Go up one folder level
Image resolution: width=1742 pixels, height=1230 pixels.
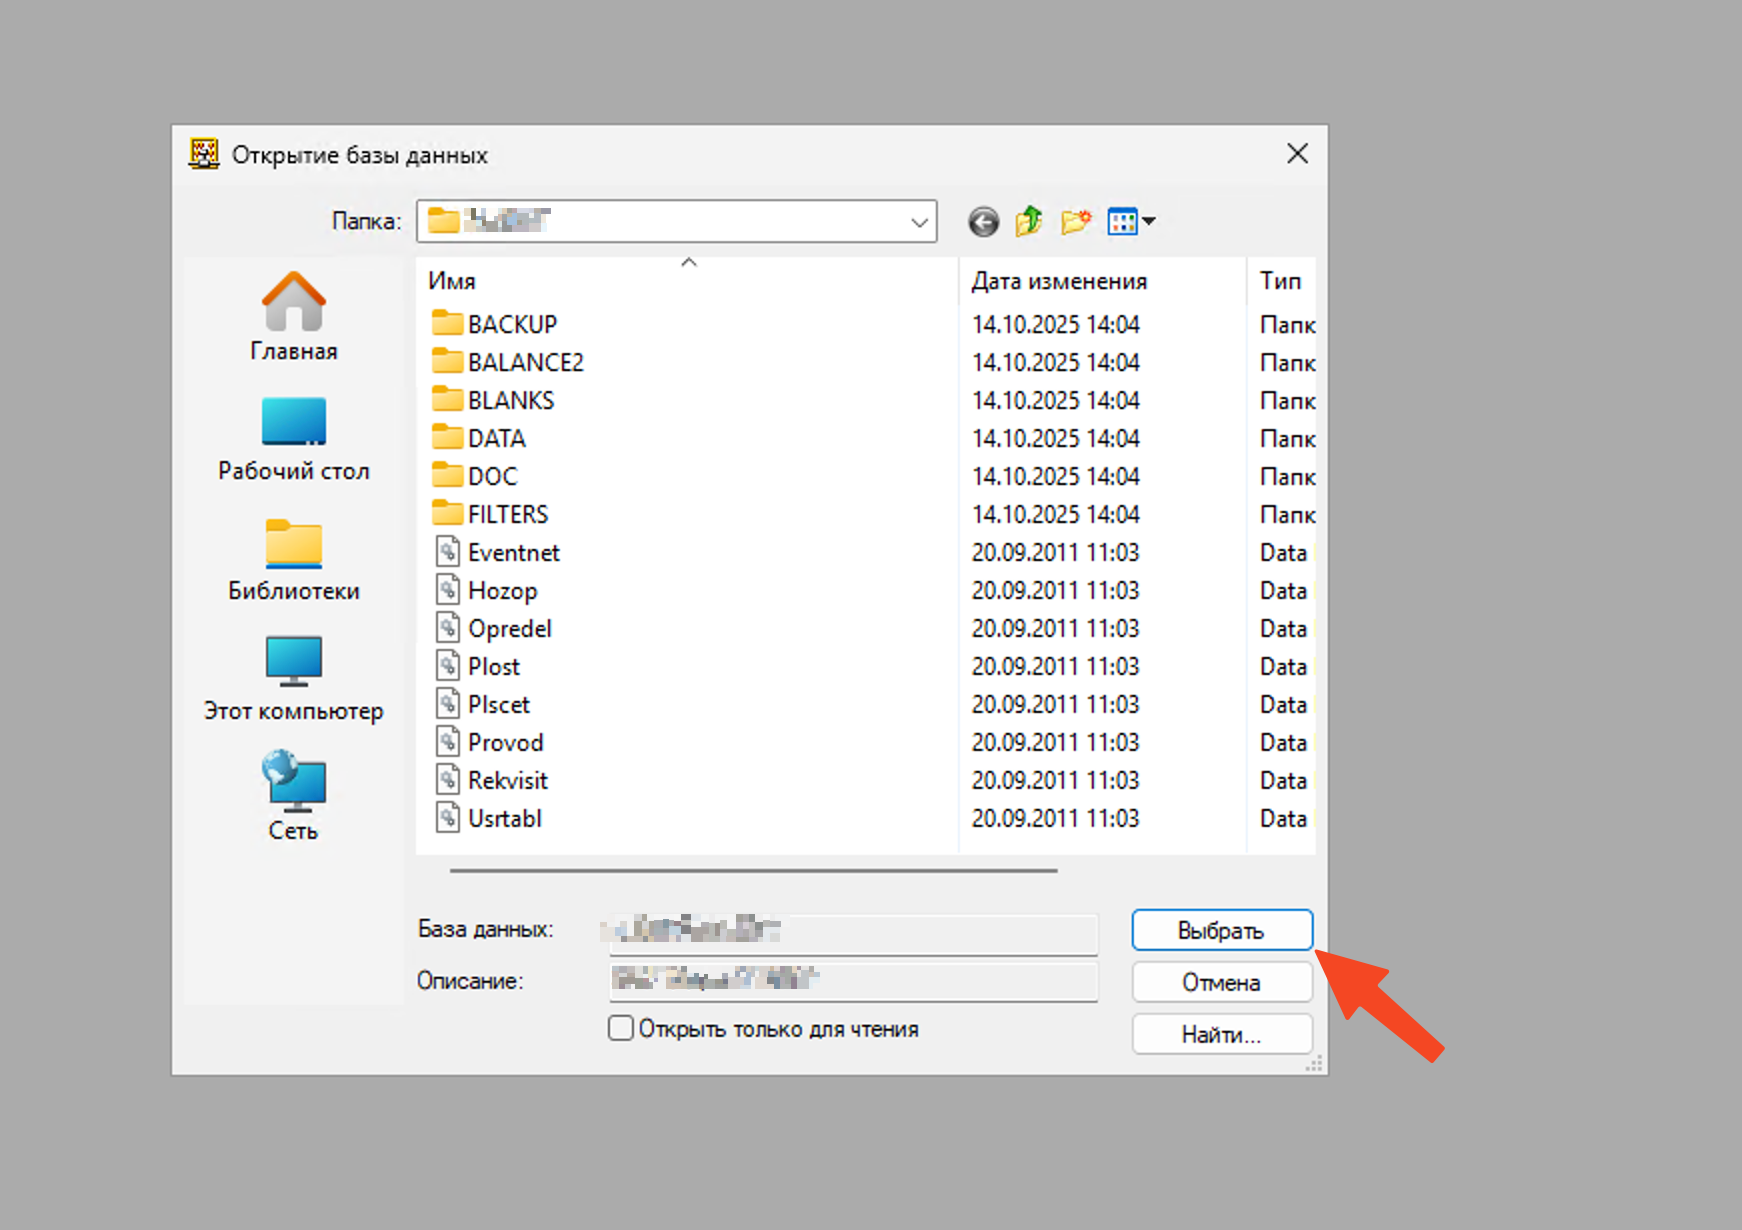(1028, 221)
